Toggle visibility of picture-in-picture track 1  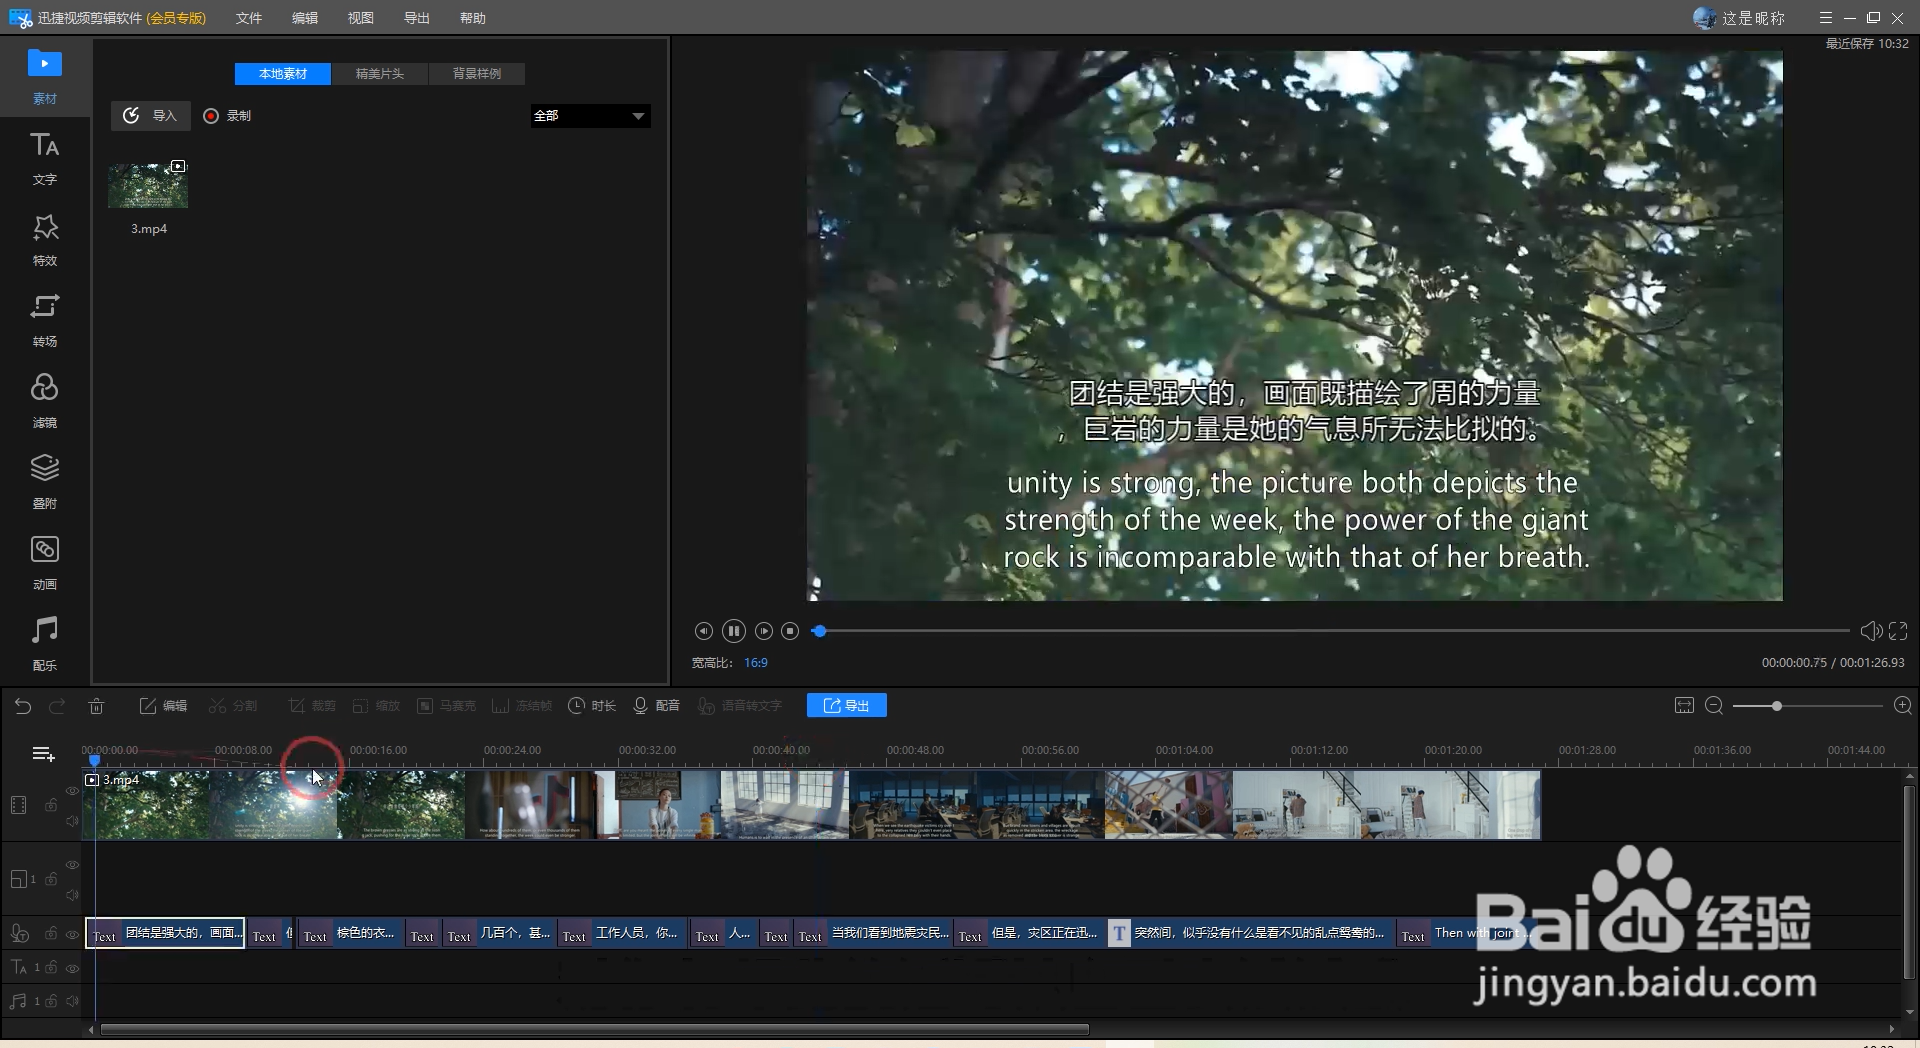72,864
